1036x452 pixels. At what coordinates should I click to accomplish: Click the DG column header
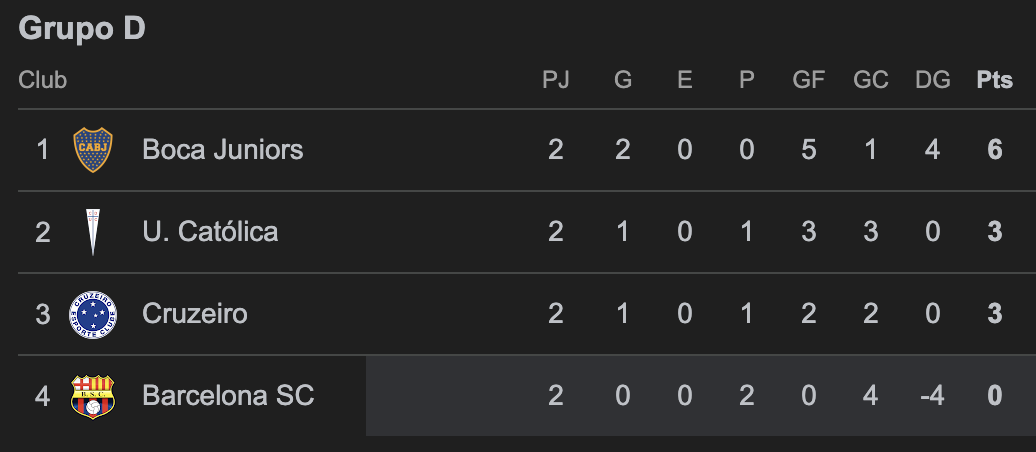point(932,80)
